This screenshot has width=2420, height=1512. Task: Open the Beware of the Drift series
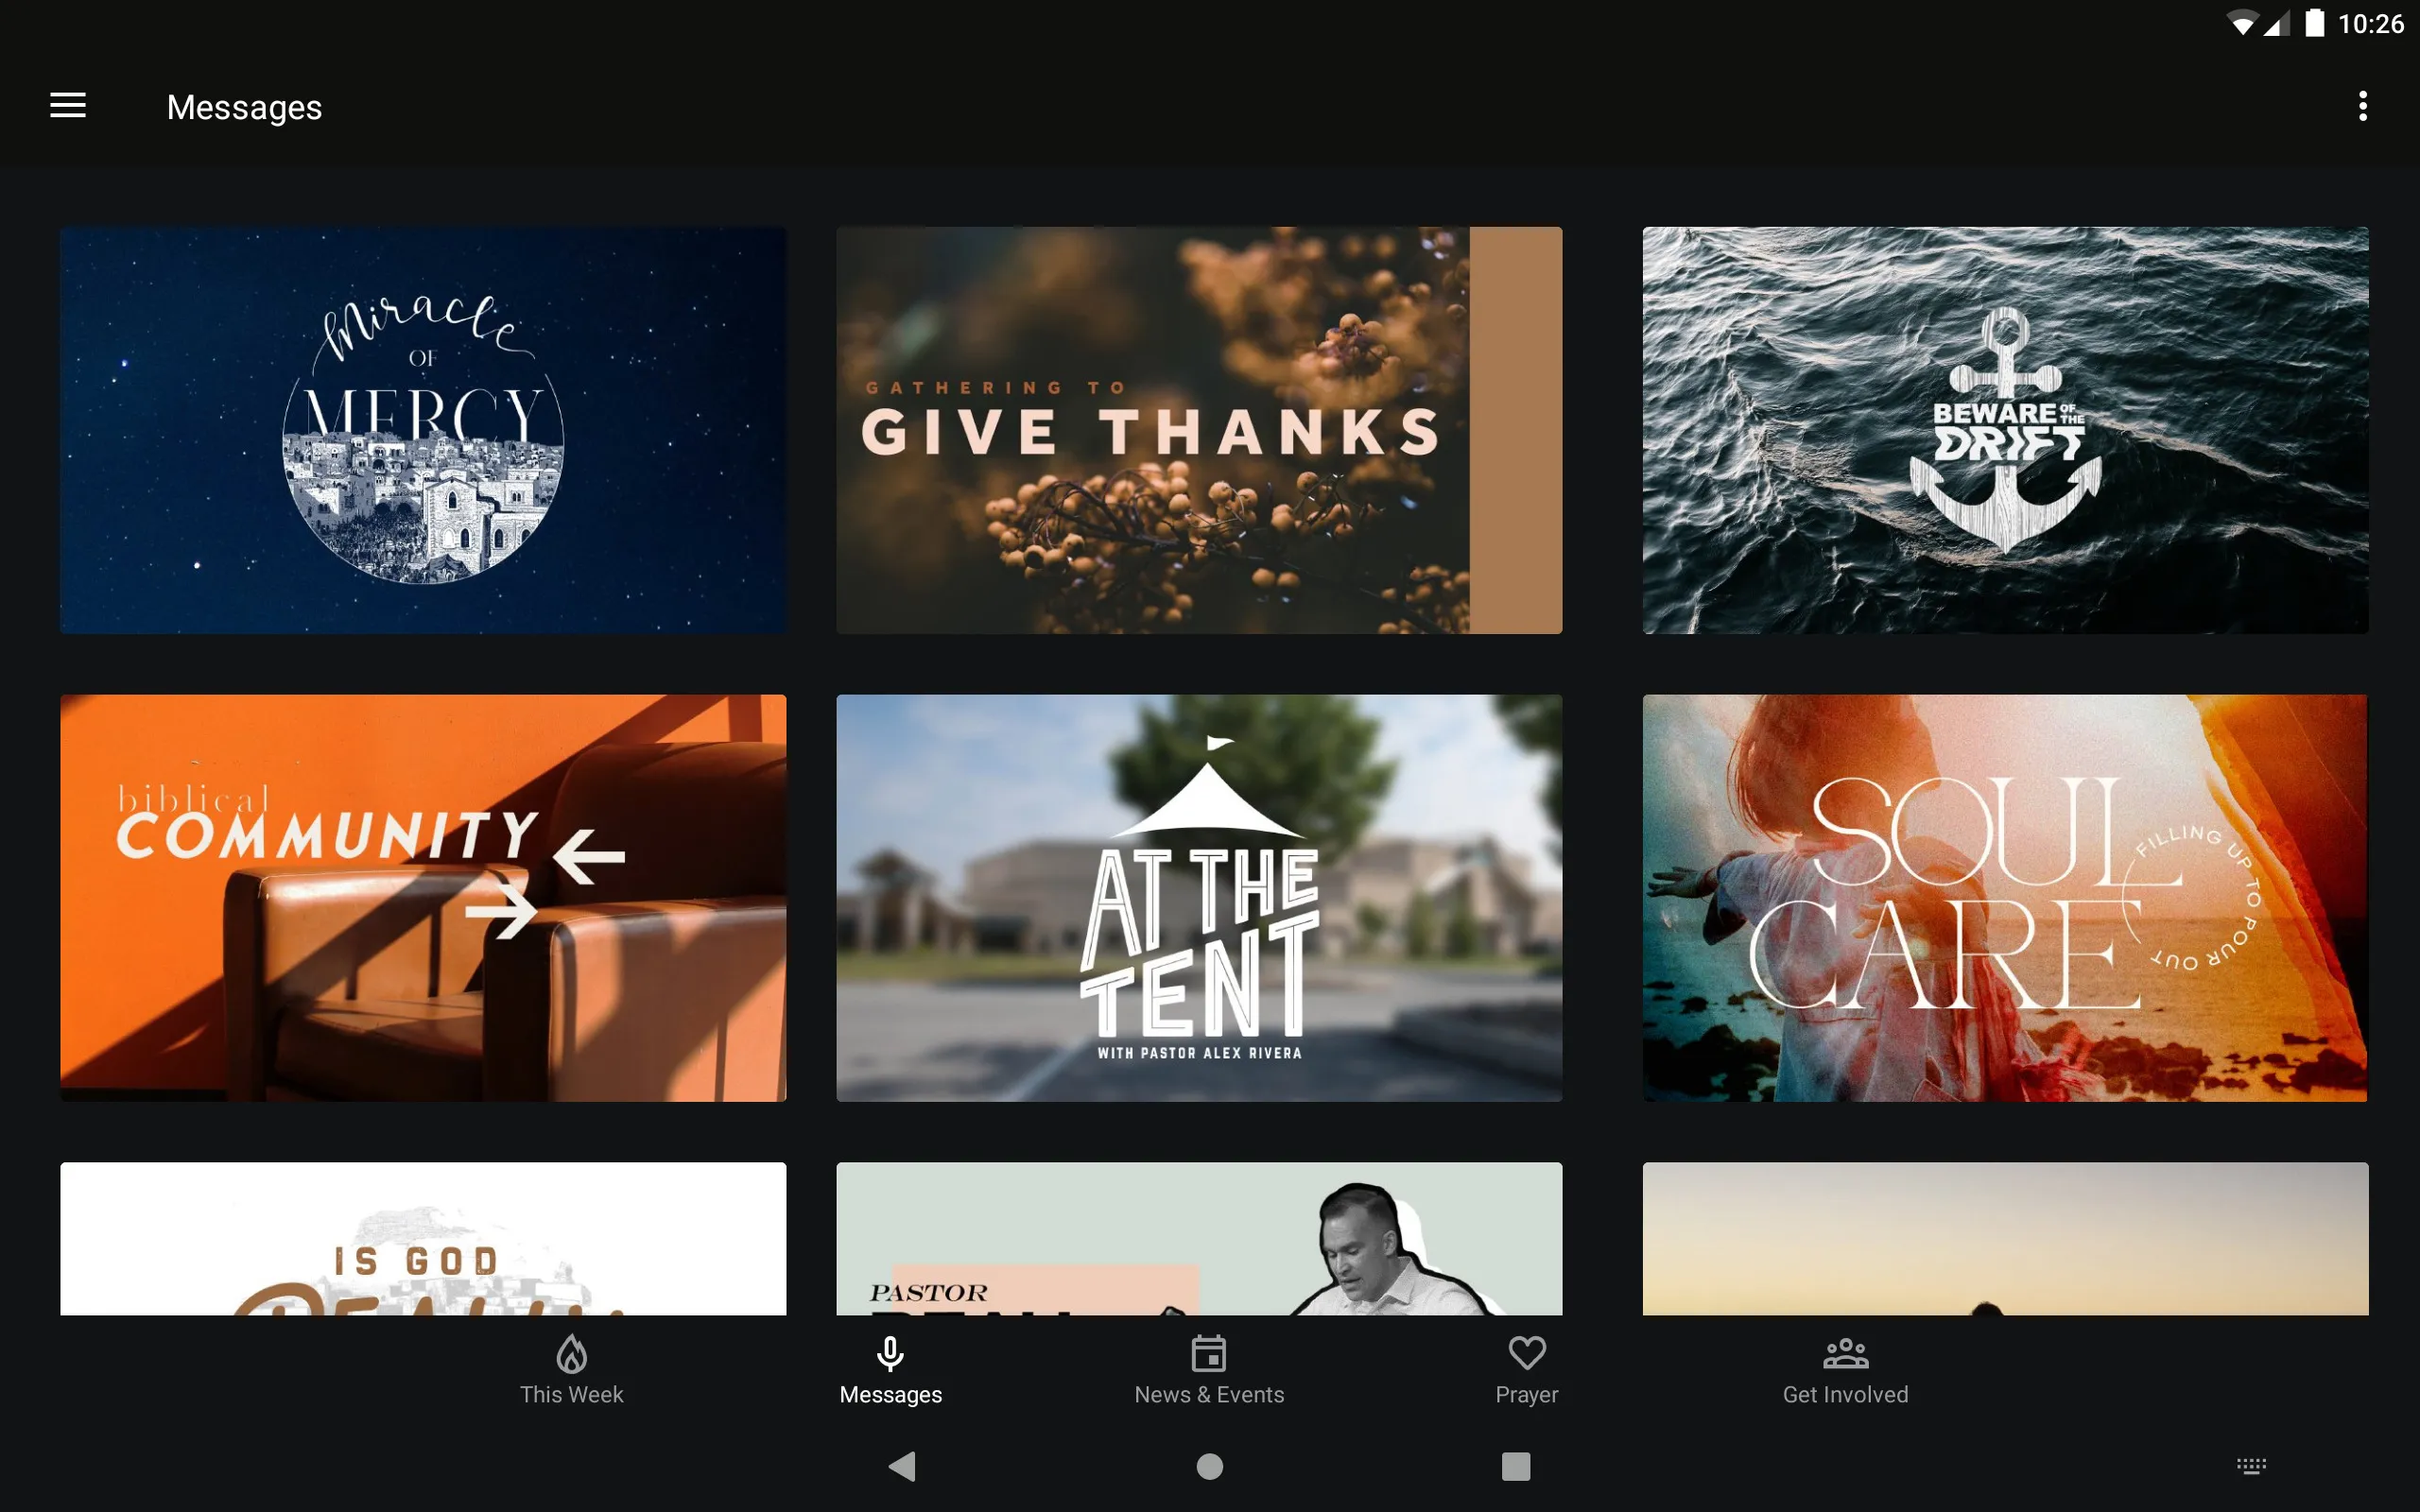click(2005, 430)
